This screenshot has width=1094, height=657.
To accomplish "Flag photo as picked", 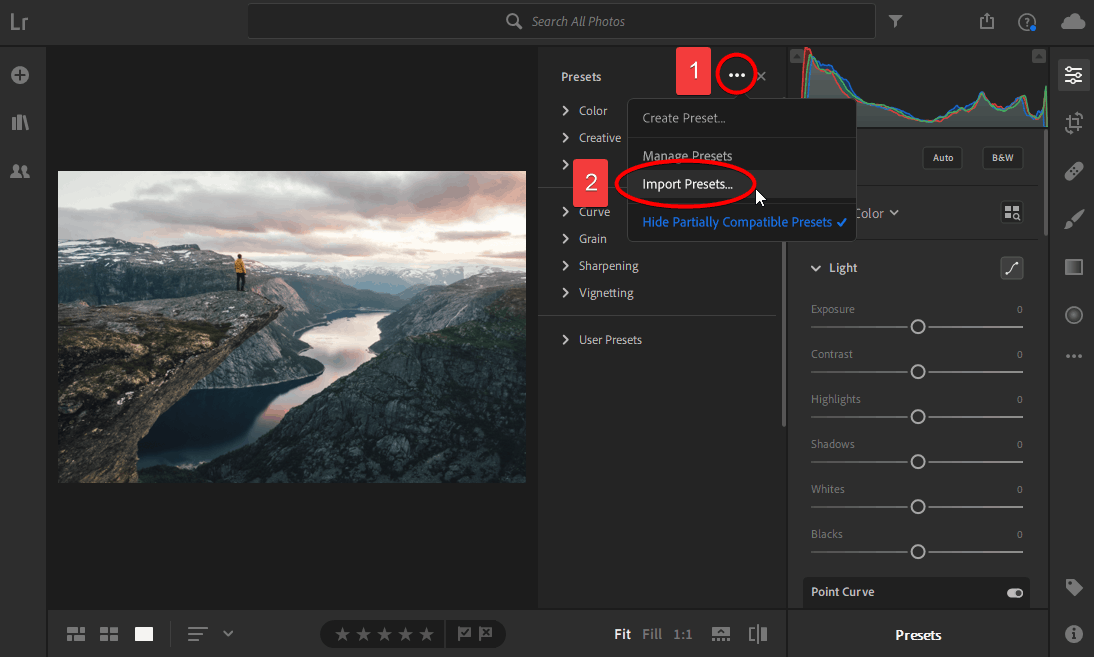I will click(x=464, y=633).
